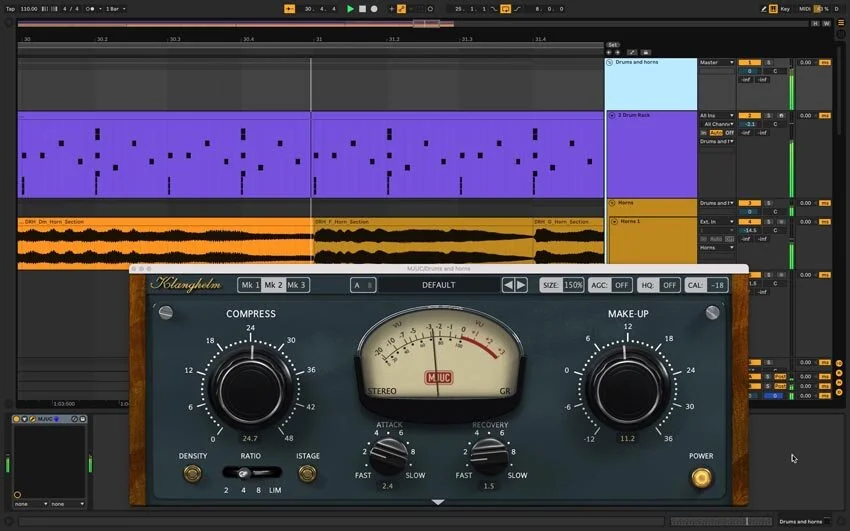Viewport: 850px width, 531px height.
Task: Click the MJUC VU meter display
Action: pyautogui.click(x=439, y=357)
